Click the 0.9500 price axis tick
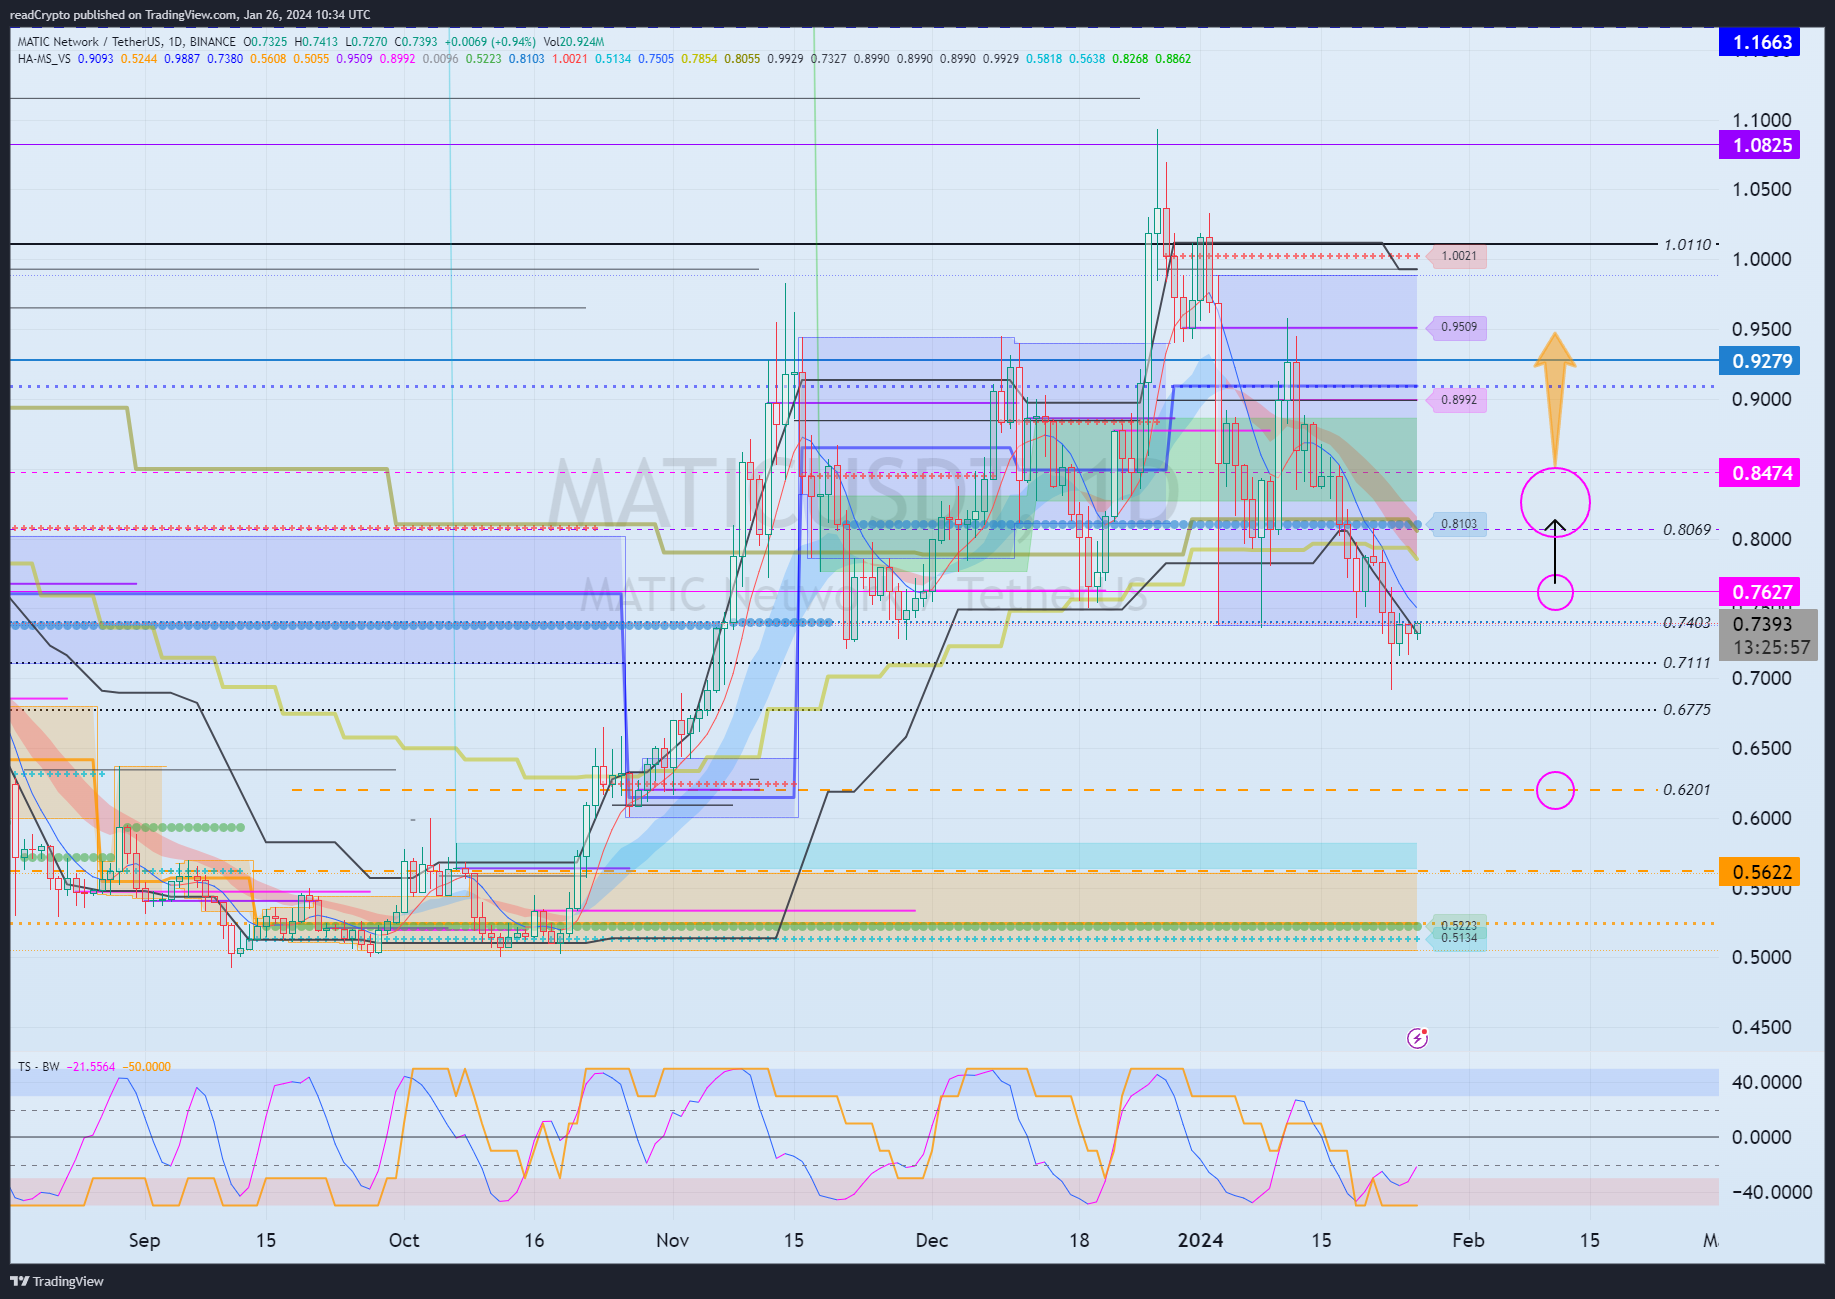This screenshot has height=1299, width=1835. (1761, 330)
